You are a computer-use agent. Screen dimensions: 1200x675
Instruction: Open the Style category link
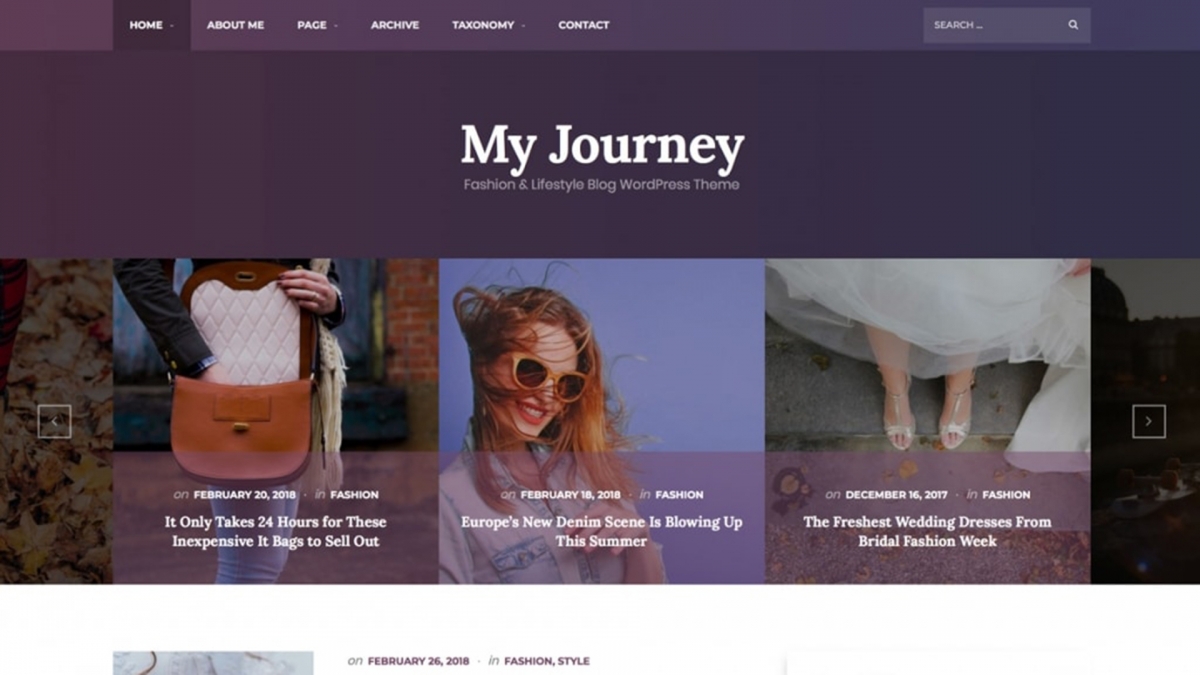573,661
